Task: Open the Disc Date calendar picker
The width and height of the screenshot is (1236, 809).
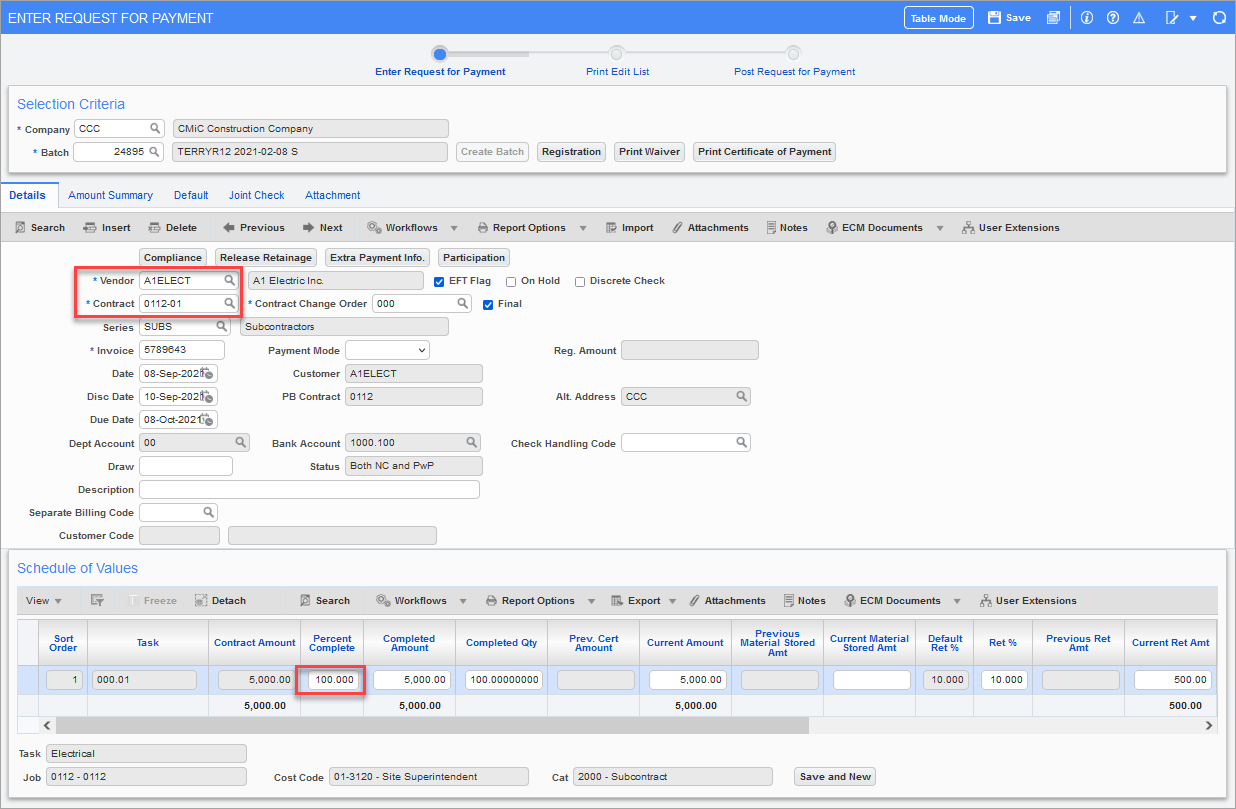Action: (207, 396)
